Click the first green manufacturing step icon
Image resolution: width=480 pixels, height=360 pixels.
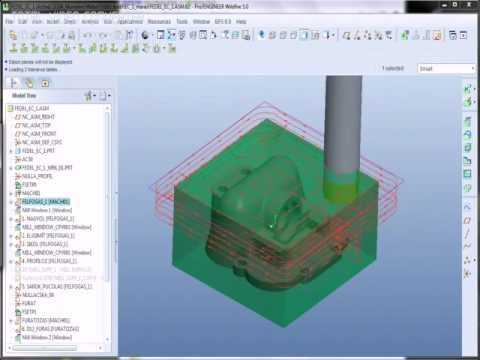13,49
